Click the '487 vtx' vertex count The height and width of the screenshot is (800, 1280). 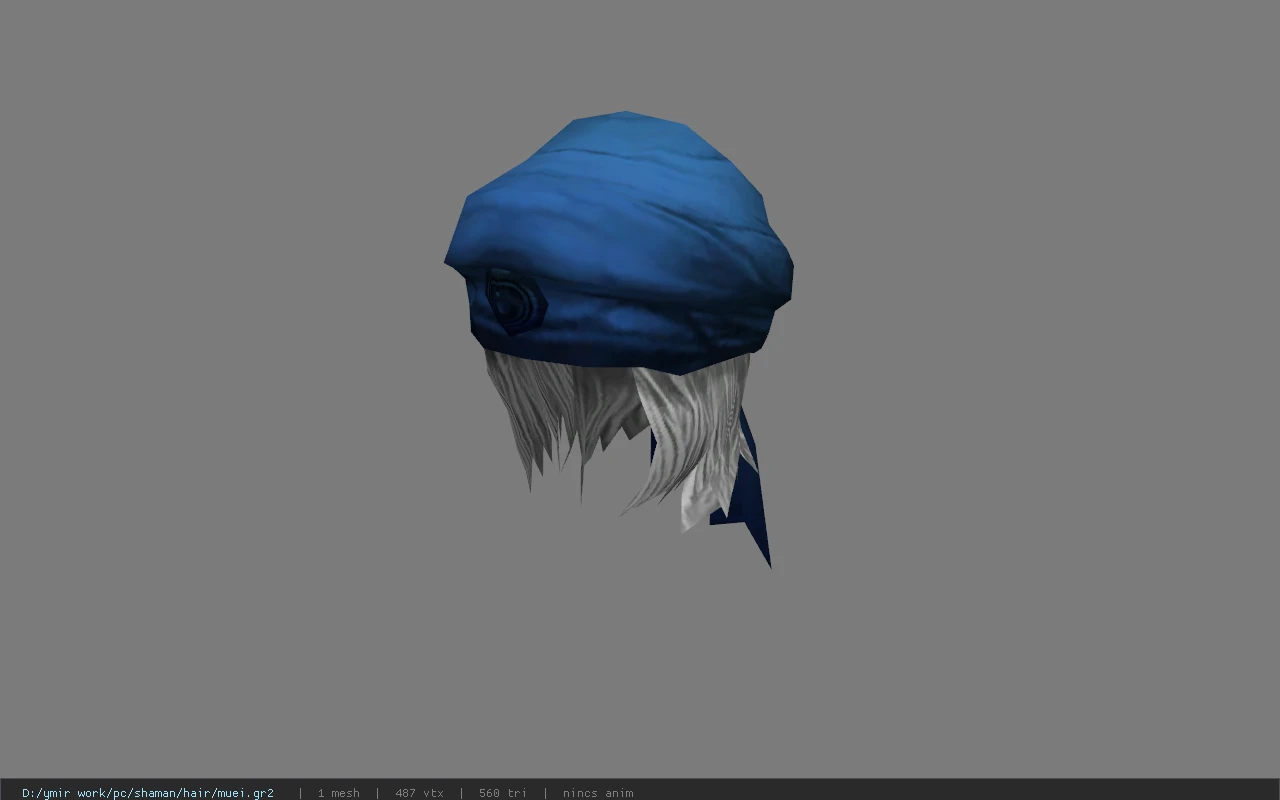click(x=419, y=793)
